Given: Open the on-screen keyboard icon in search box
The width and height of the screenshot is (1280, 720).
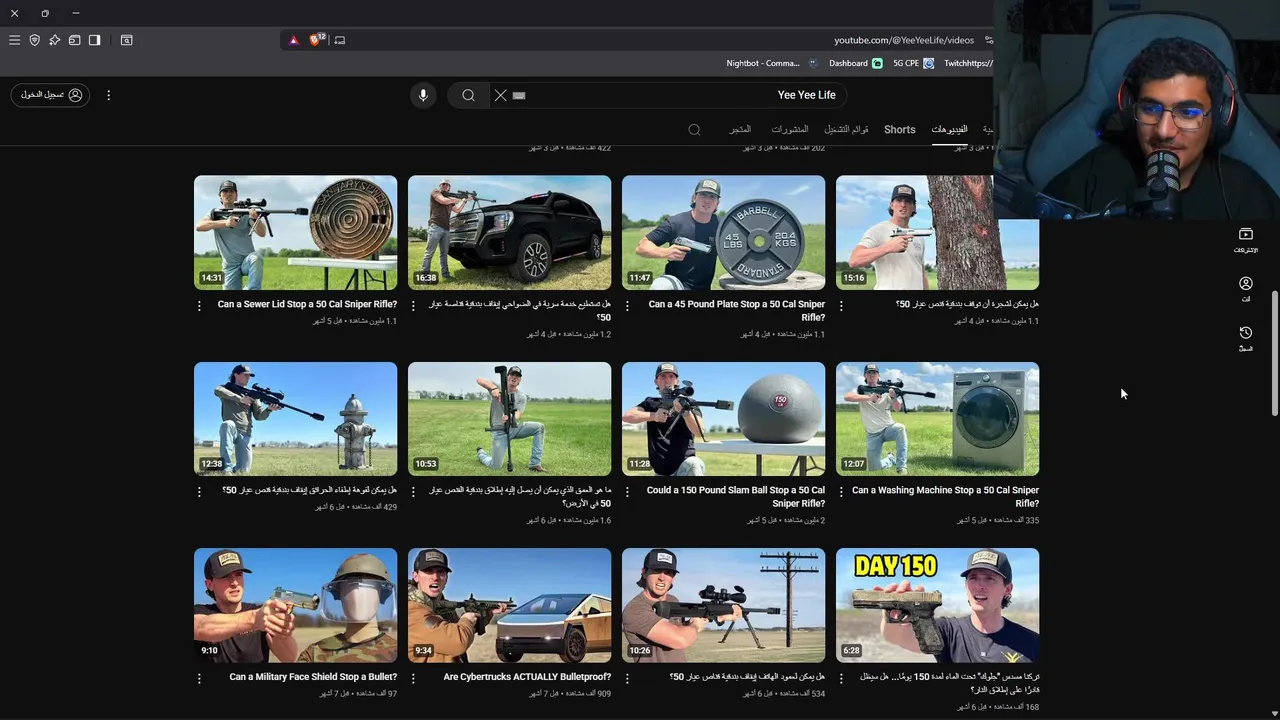Looking at the screenshot, I should point(518,95).
